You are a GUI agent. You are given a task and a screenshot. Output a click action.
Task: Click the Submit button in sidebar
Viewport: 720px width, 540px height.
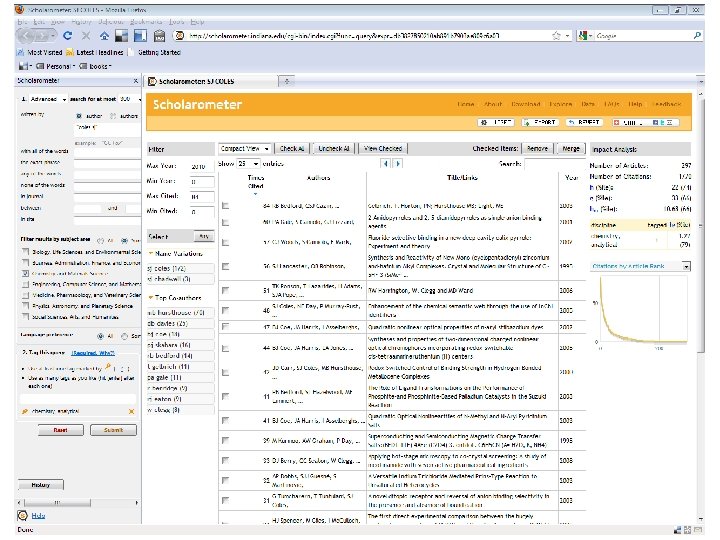113,430
